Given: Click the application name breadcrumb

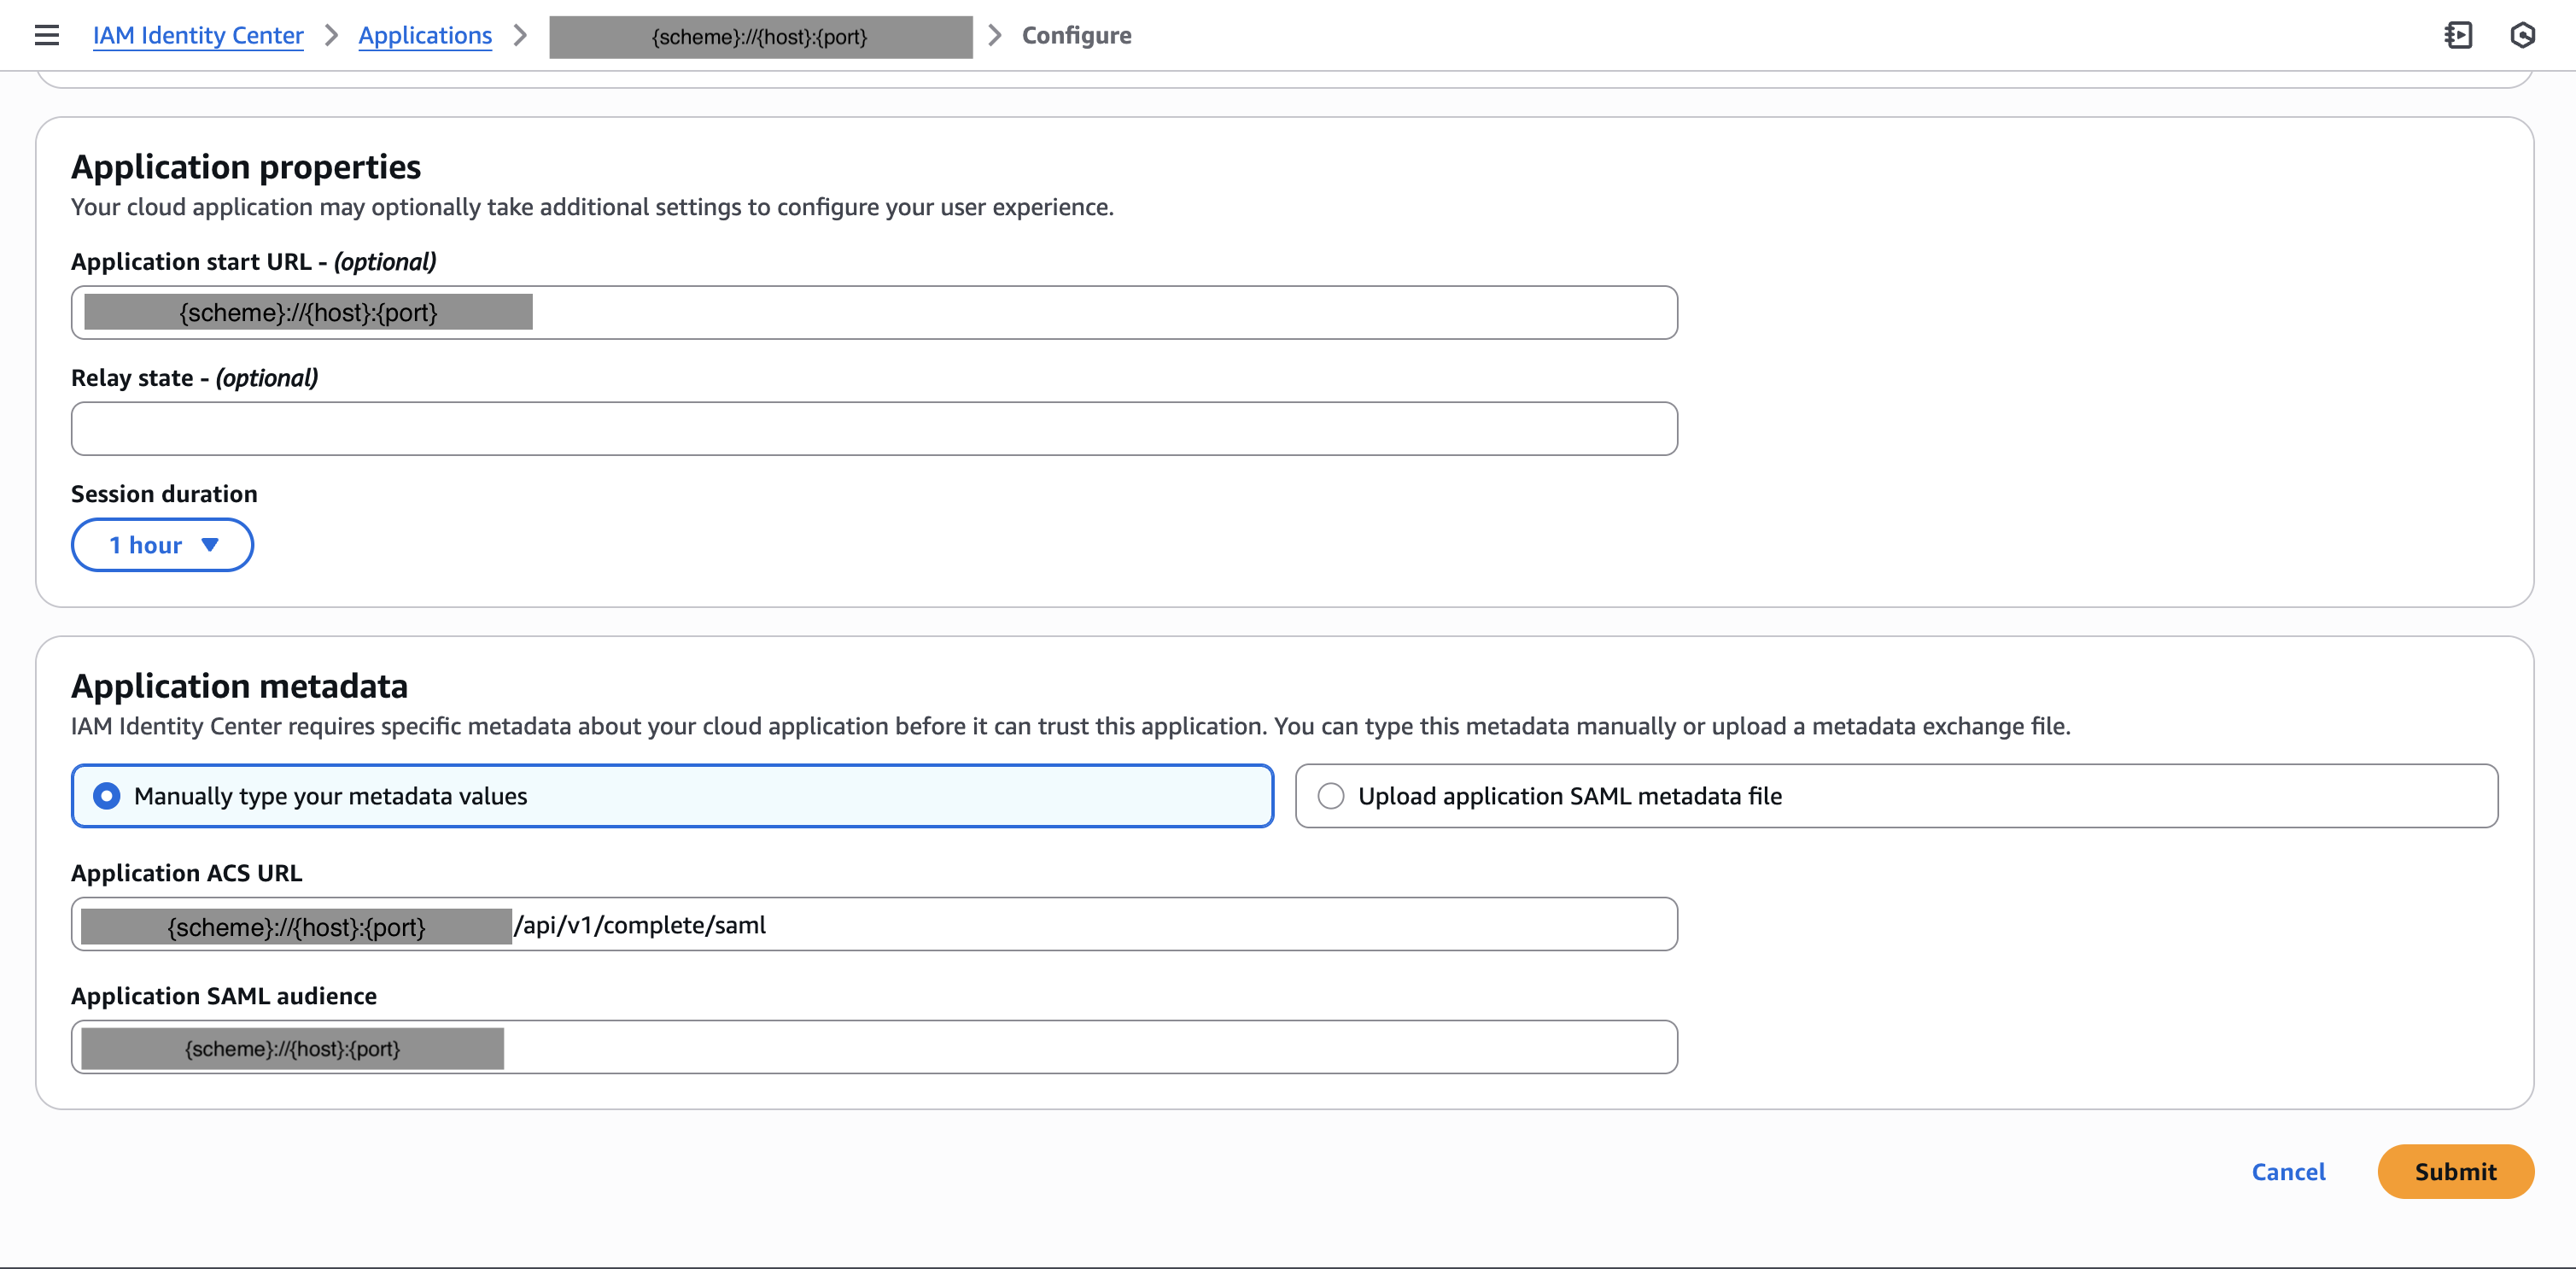Looking at the screenshot, I should click(760, 37).
